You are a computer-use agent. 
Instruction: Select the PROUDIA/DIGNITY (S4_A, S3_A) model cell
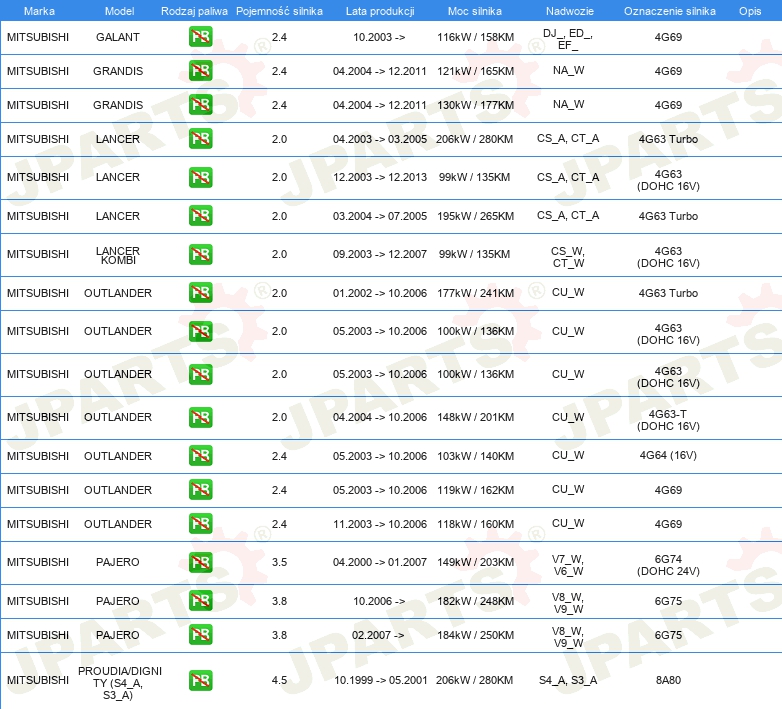coord(120,683)
